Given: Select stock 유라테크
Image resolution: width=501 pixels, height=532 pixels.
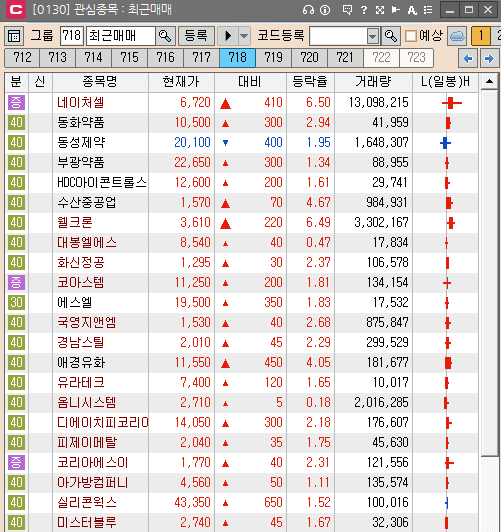Looking at the screenshot, I should coord(80,382).
